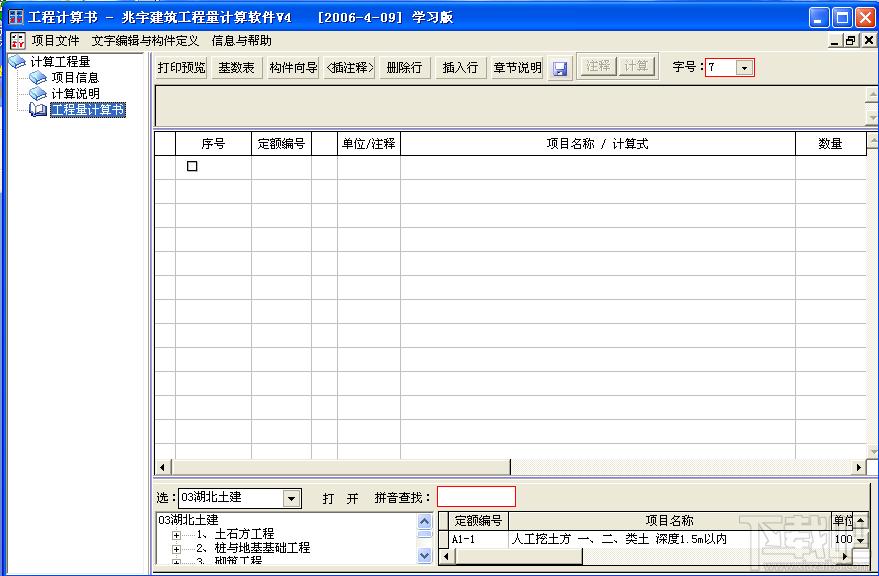Click the save floppy disk icon
The image size is (879, 576).
[559, 68]
